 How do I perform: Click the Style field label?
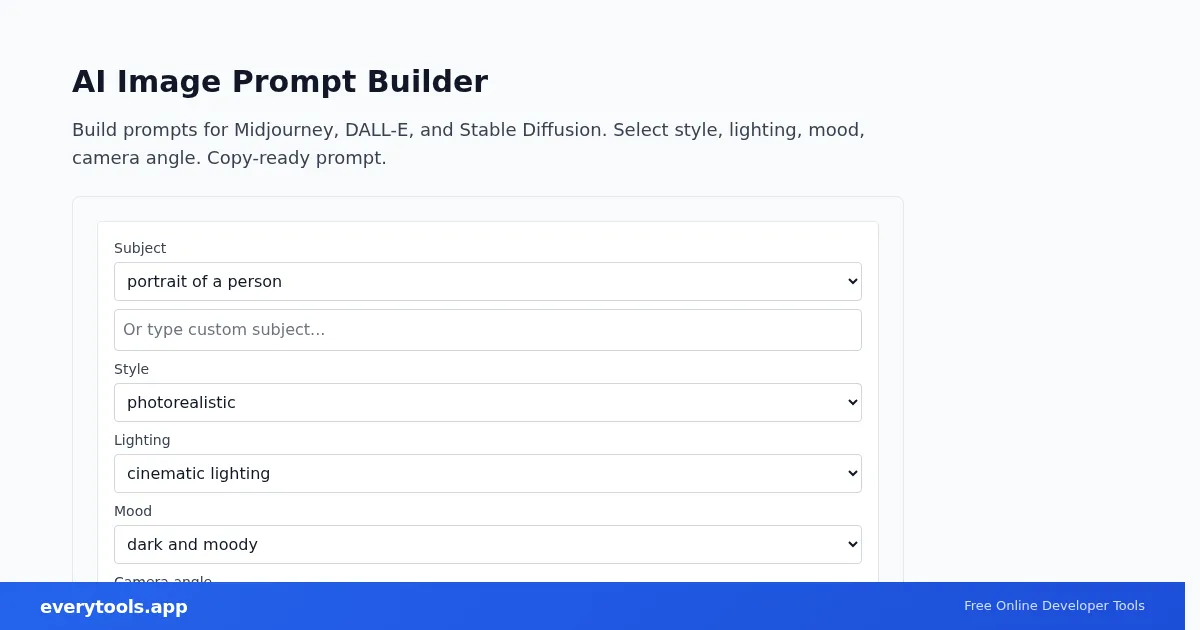131,369
